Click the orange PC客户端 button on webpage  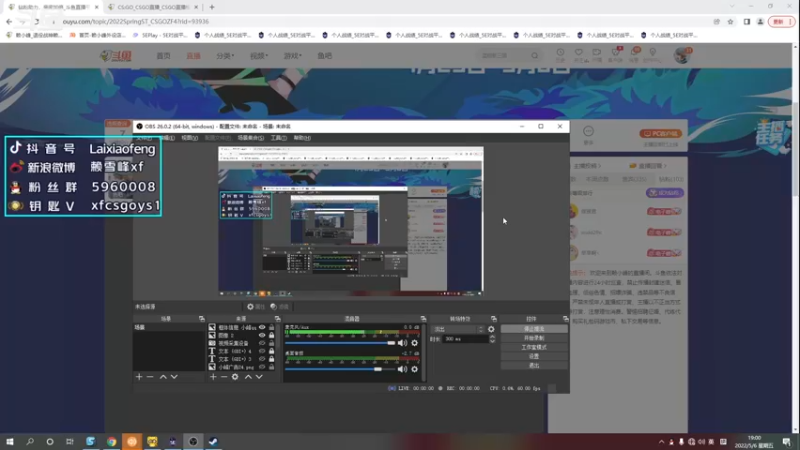coord(660,134)
